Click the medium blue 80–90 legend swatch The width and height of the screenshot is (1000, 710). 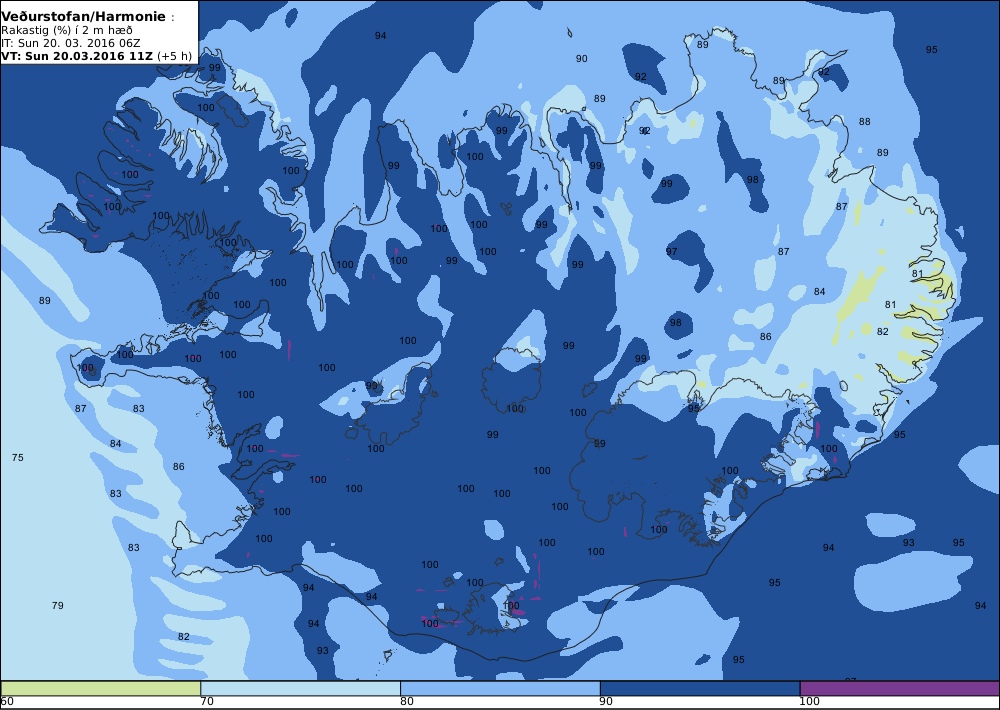[500, 688]
